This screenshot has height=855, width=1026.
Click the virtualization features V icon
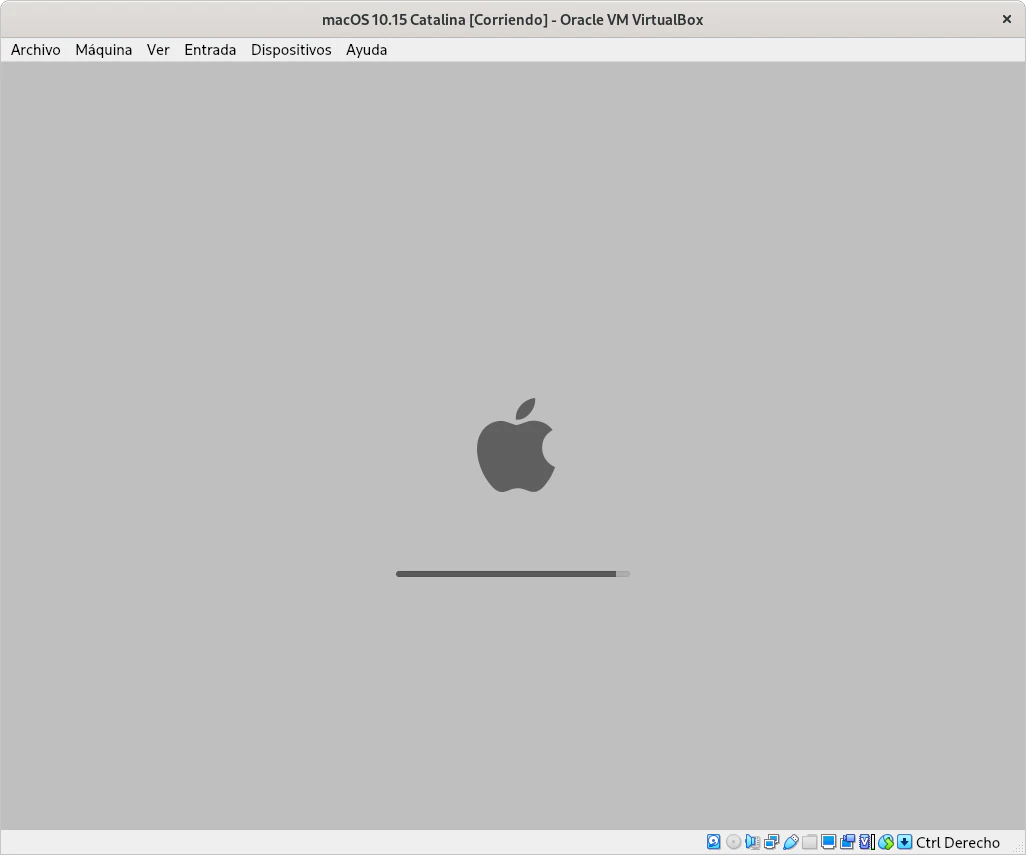coord(866,842)
